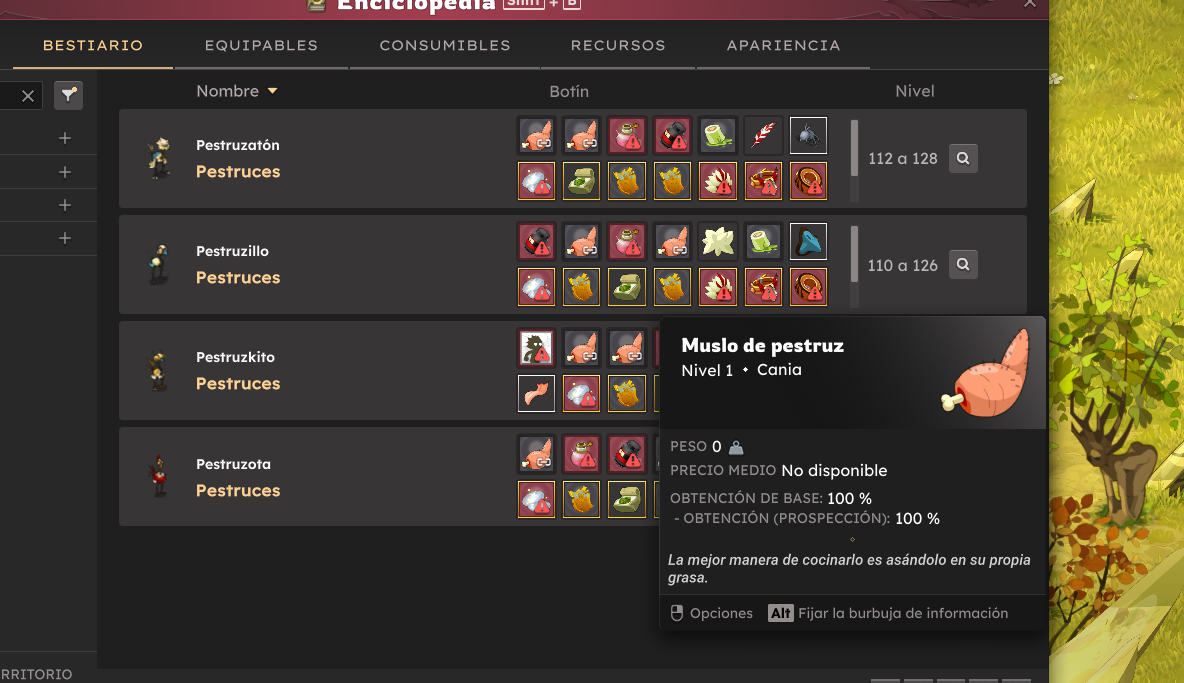
Task: Click Pestruzkito's dark silhouette loot icon
Action: click(536, 348)
